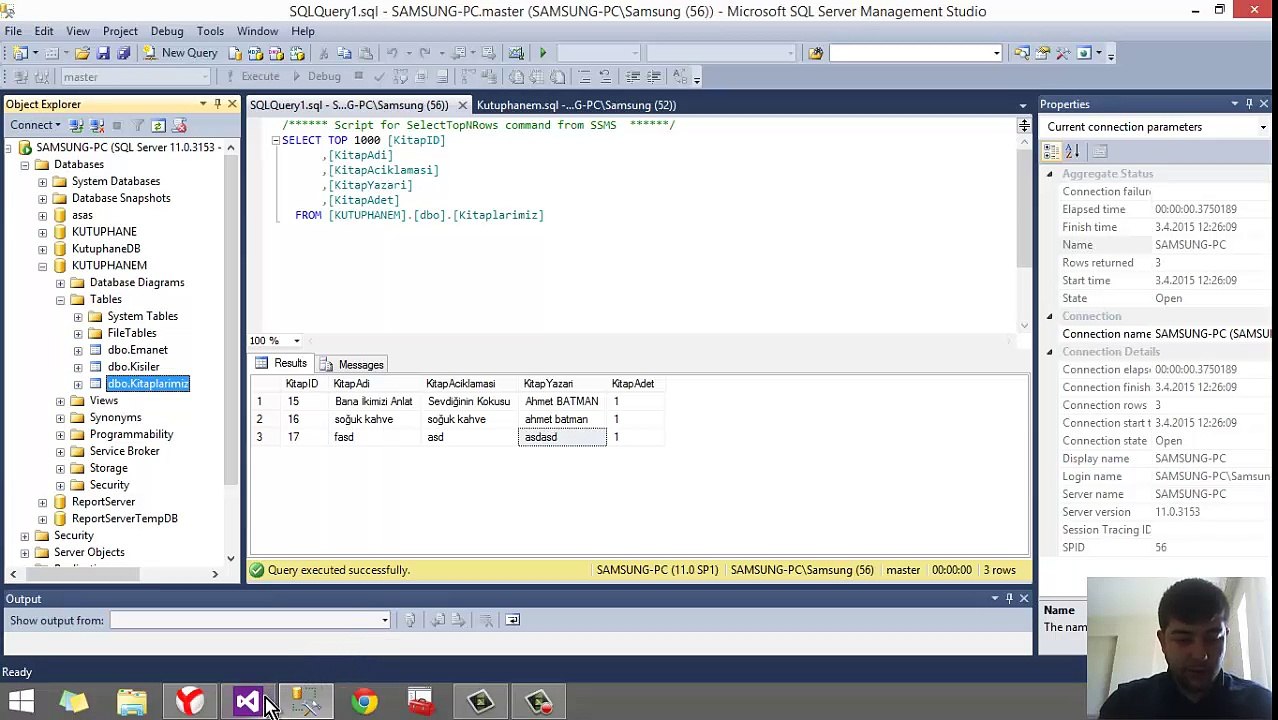Click the Property Pages icon
1278x720 pixels.
click(1100, 151)
